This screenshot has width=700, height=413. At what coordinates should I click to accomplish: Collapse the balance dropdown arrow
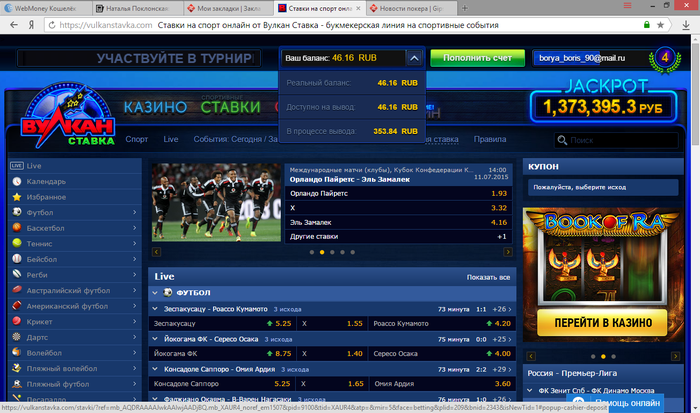click(x=414, y=58)
